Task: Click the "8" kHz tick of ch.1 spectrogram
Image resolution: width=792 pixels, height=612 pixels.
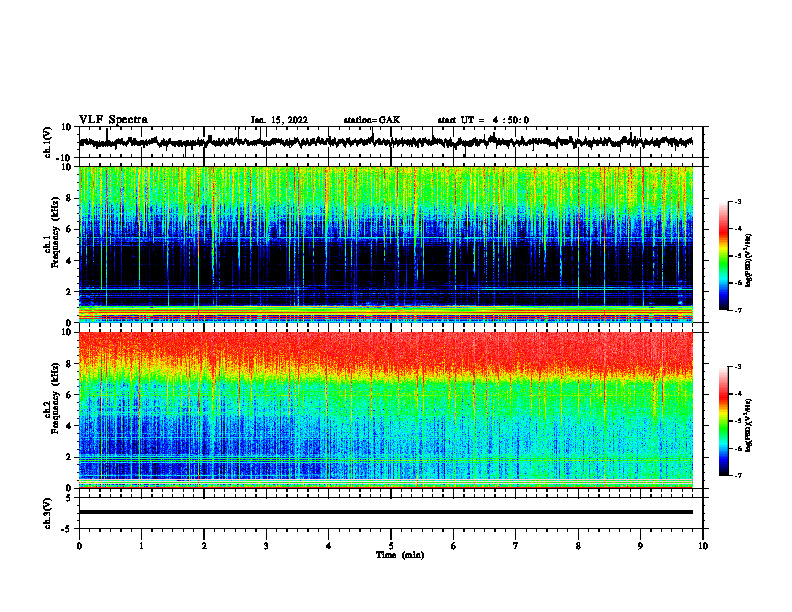Action: [x=69, y=198]
